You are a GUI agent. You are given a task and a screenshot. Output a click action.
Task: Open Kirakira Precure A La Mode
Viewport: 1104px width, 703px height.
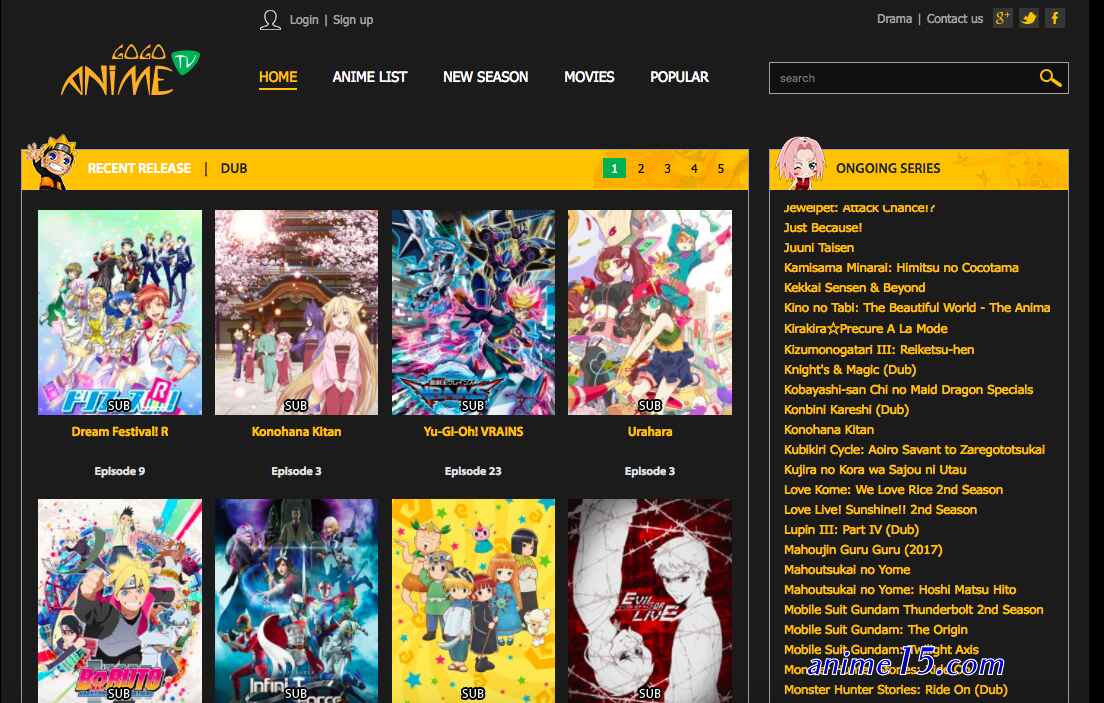pos(865,328)
